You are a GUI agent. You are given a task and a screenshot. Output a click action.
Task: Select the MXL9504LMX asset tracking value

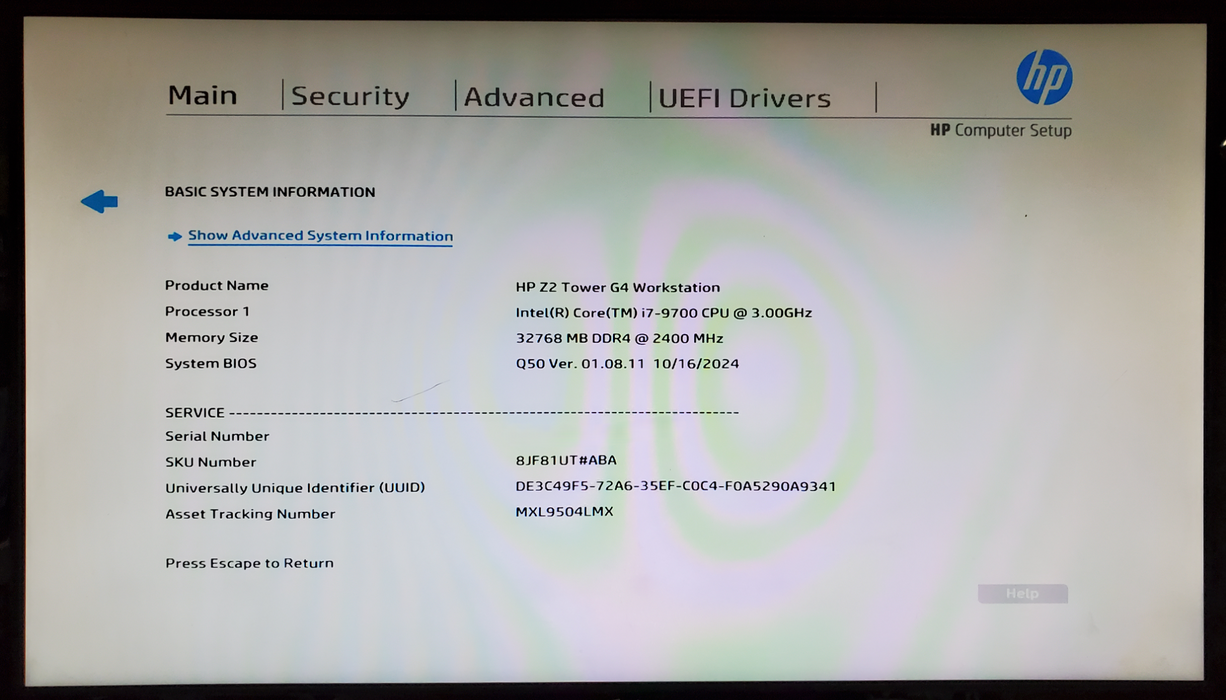pyautogui.click(x=565, y=512)
